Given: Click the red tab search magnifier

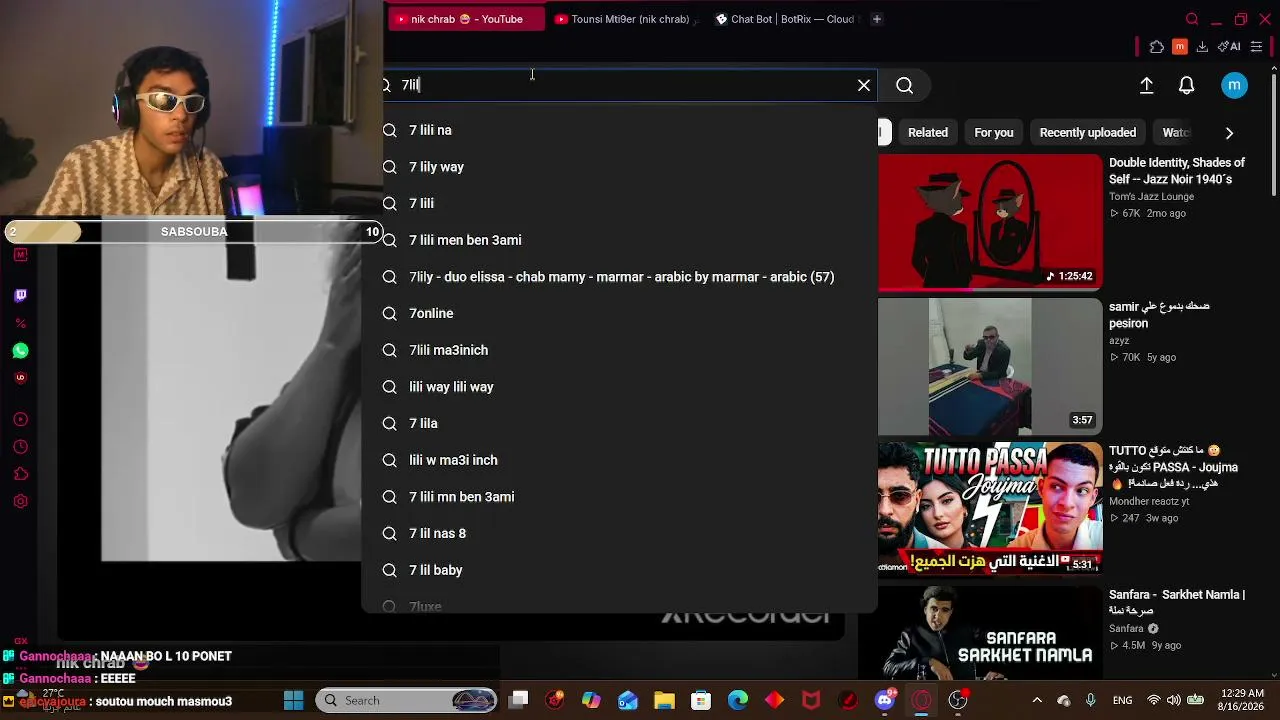Looking at the screenshot, I should pyautogui.click(x=1192, y=19).
